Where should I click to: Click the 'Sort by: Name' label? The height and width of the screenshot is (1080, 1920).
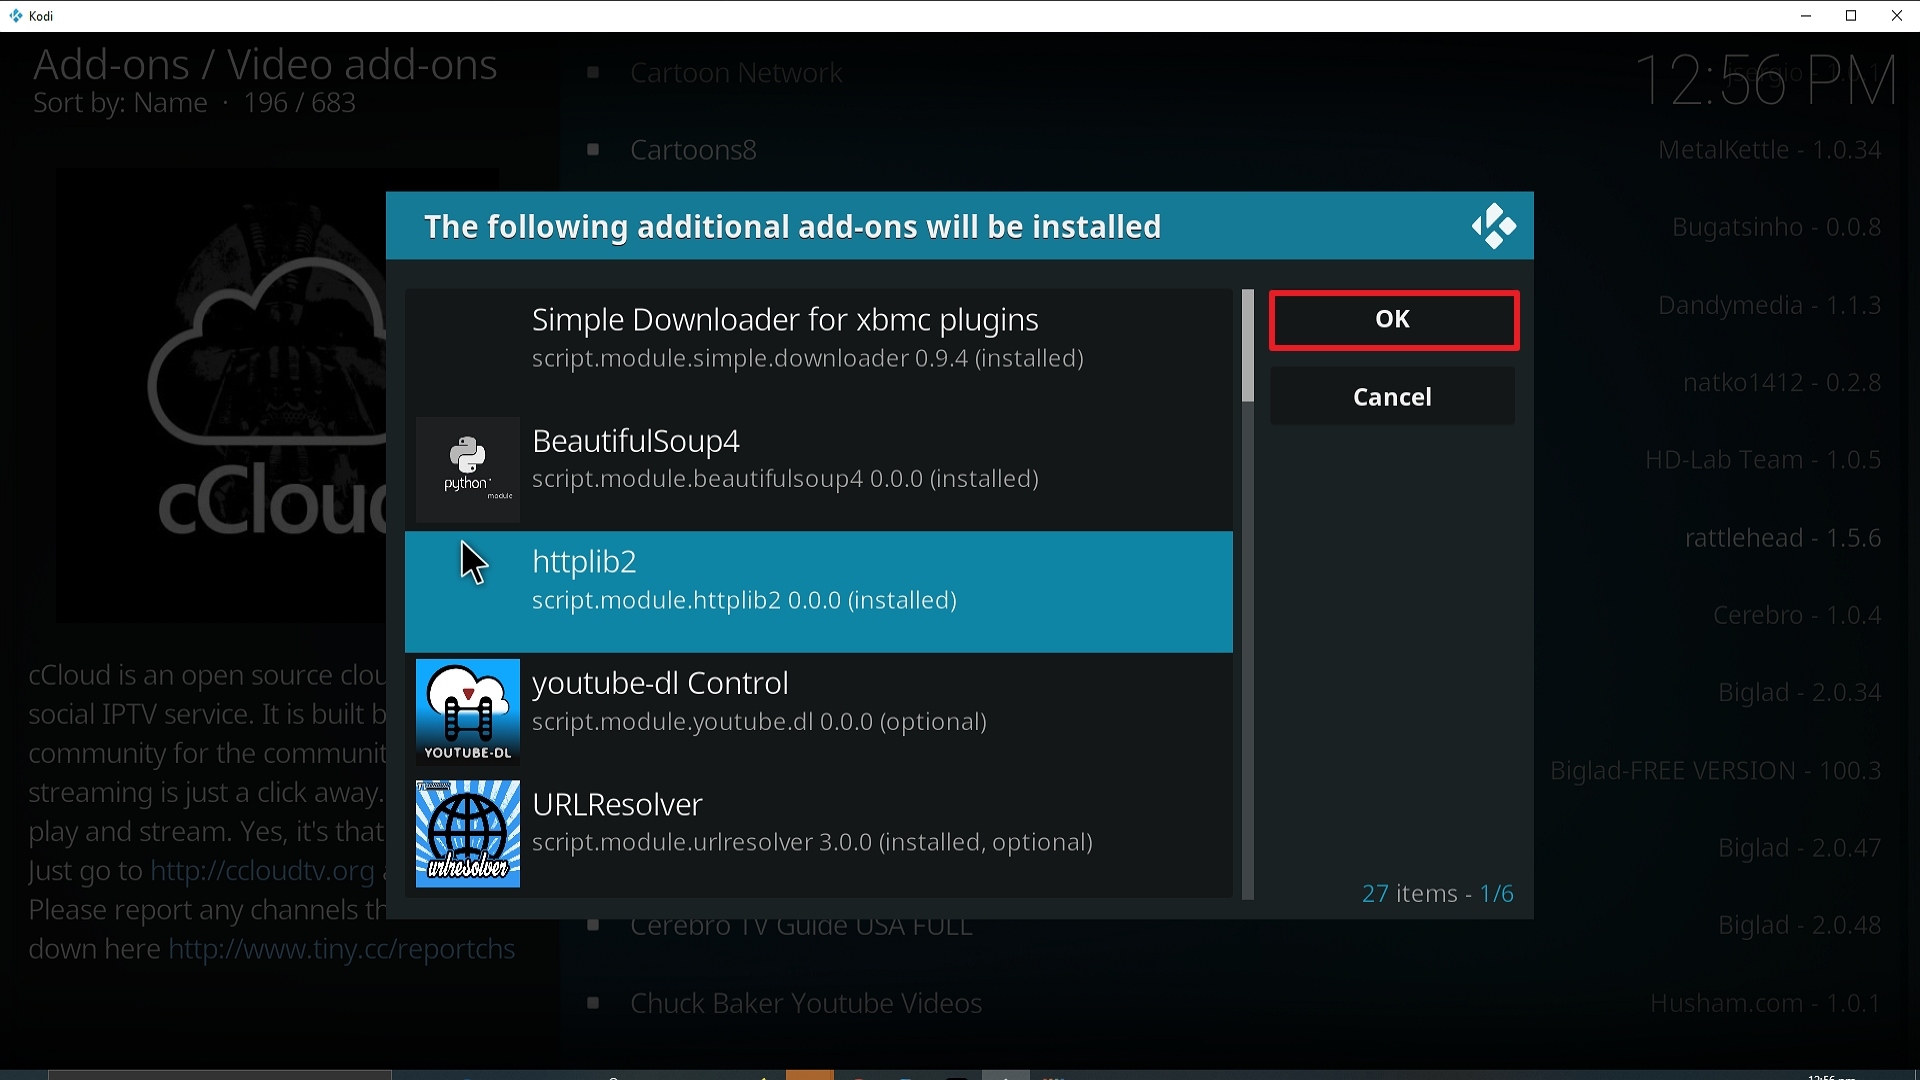pyautogui.click(x=120, y=103)
